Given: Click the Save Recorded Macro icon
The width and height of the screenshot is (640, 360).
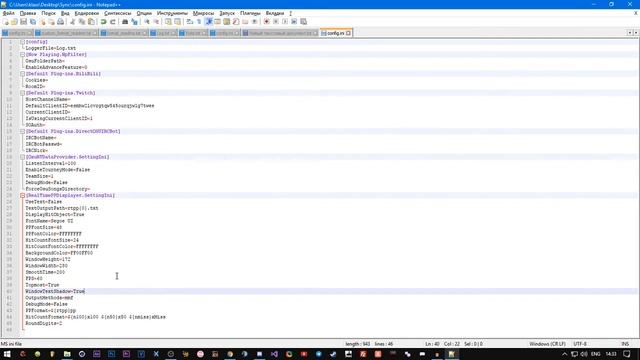Looking at the screenshot, I should tap(303, 22).
